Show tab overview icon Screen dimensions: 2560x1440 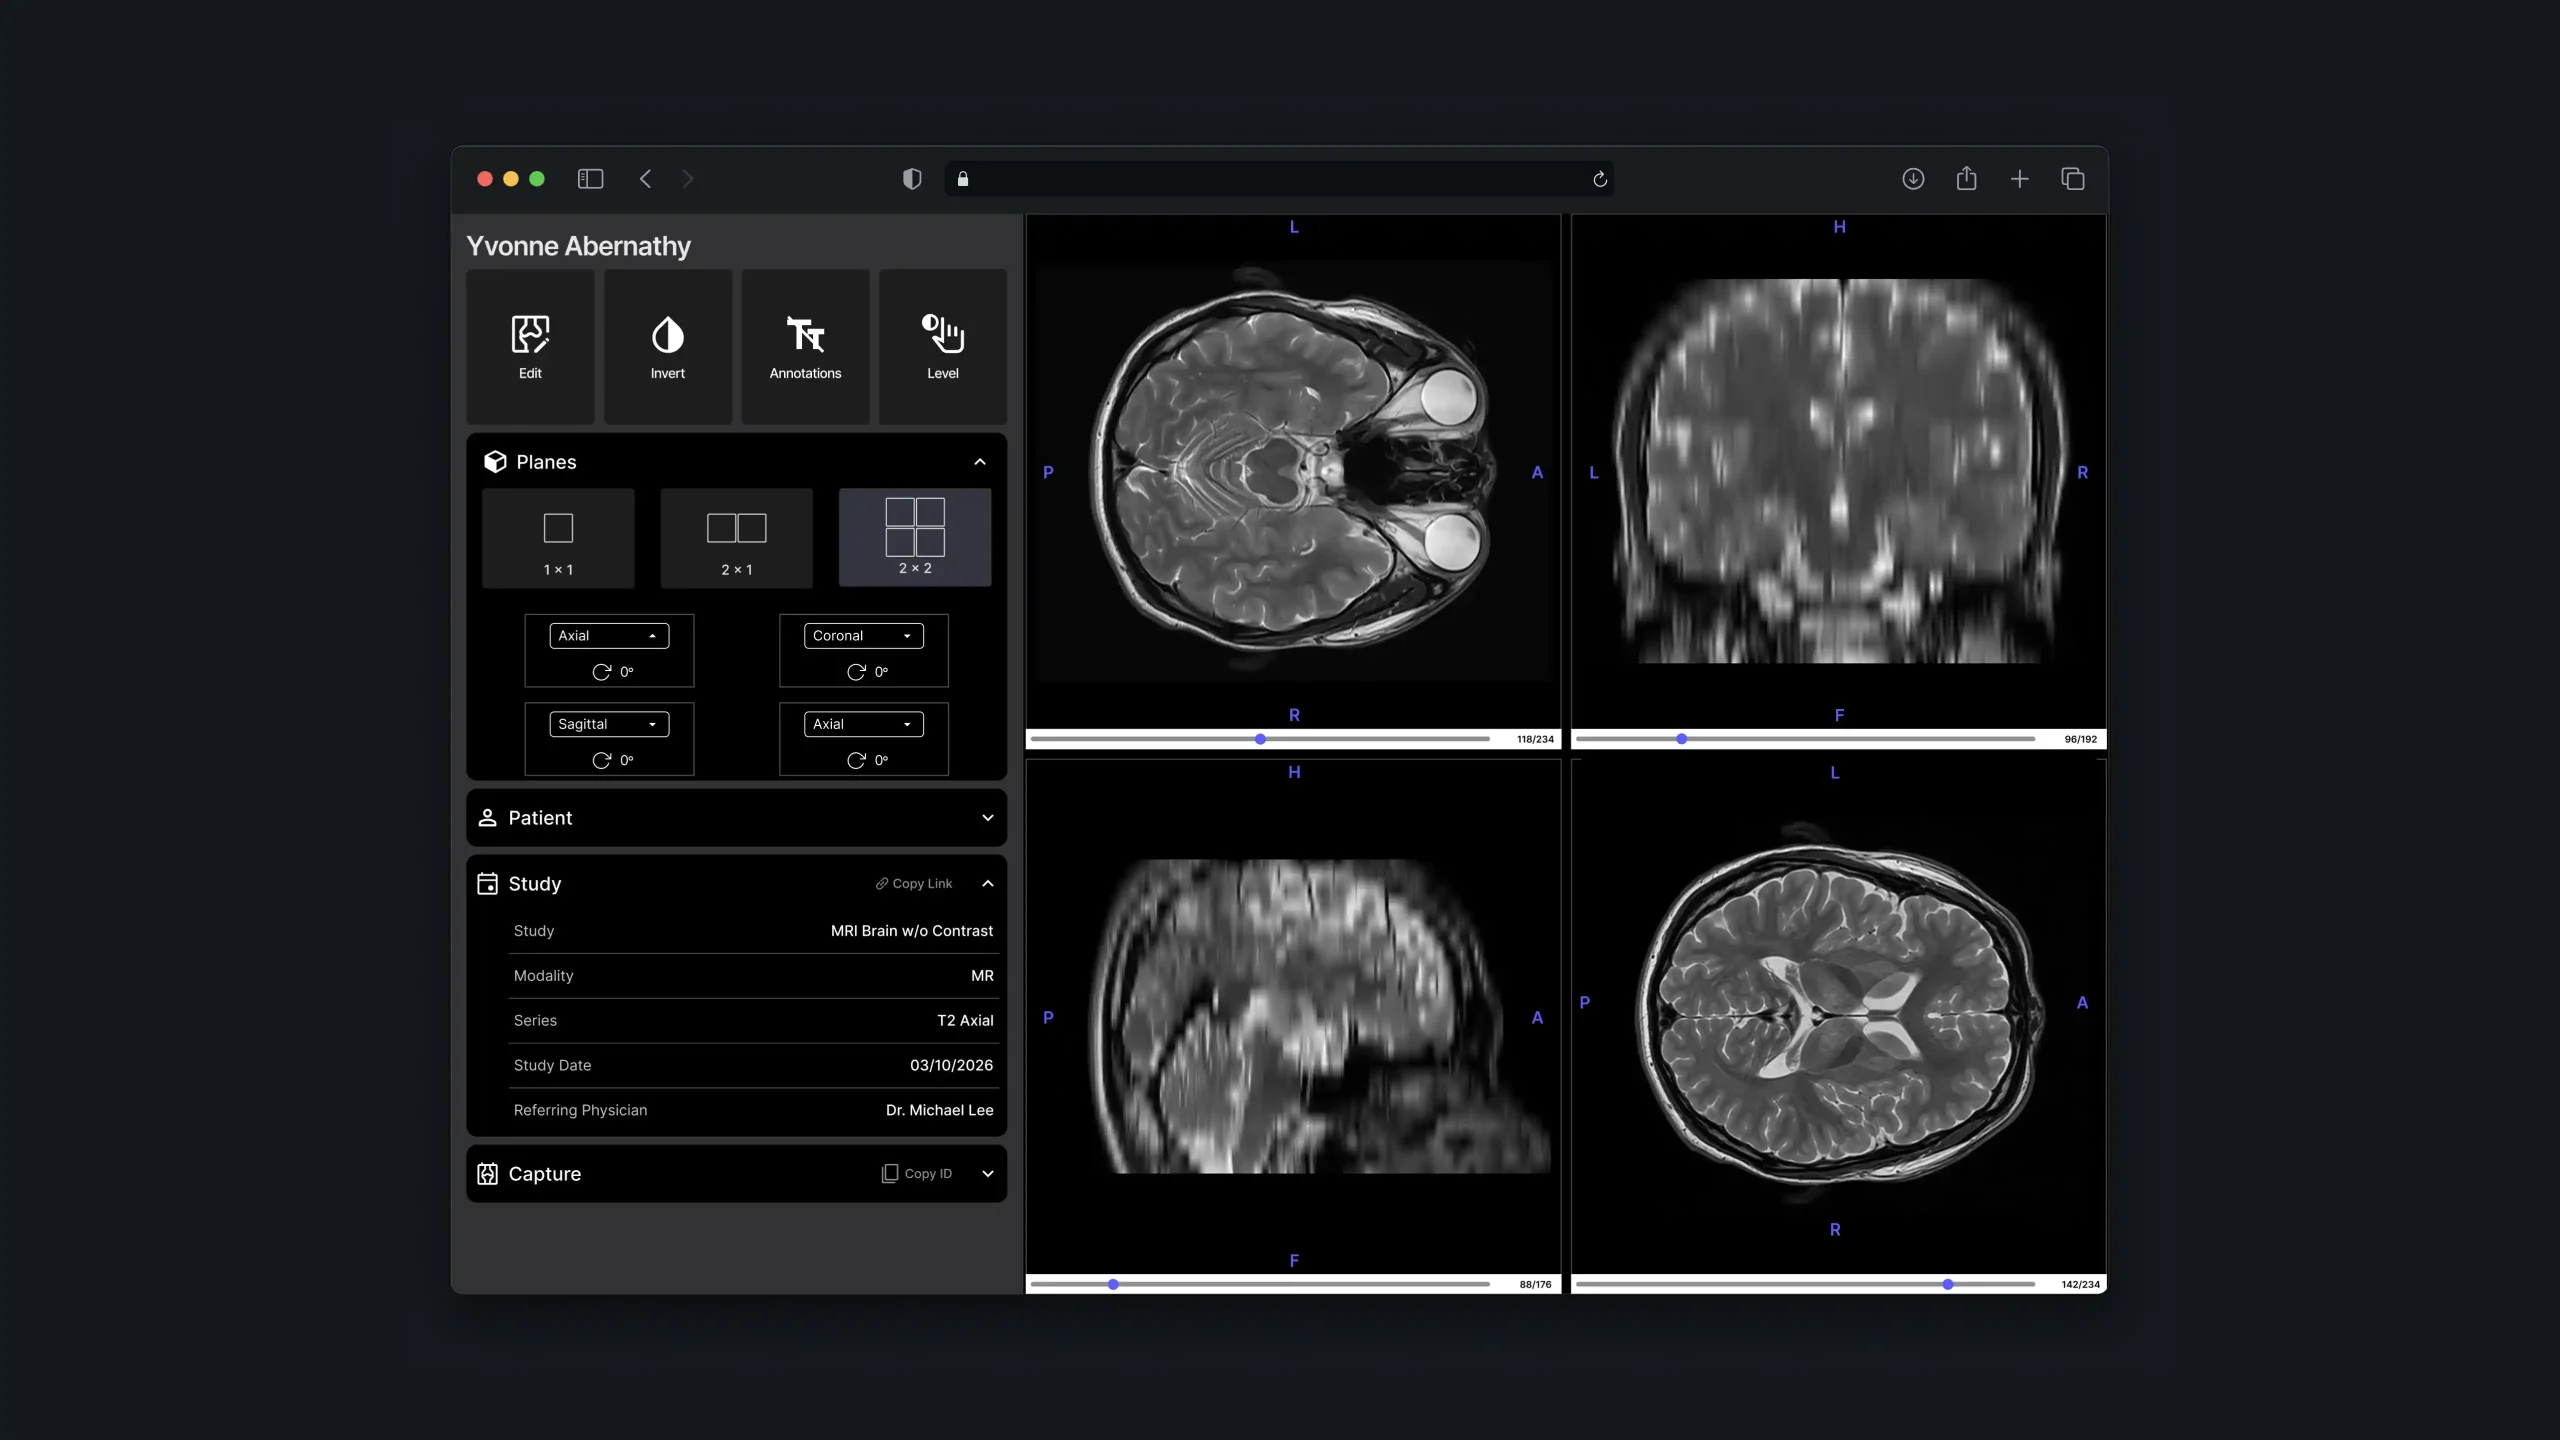click(x=2073, y=179)
